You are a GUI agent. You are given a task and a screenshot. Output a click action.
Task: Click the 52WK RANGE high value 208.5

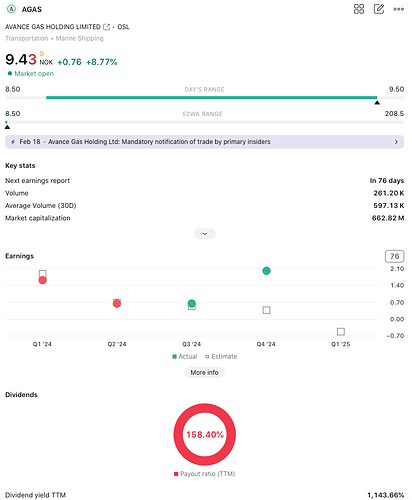click(394, 114)
